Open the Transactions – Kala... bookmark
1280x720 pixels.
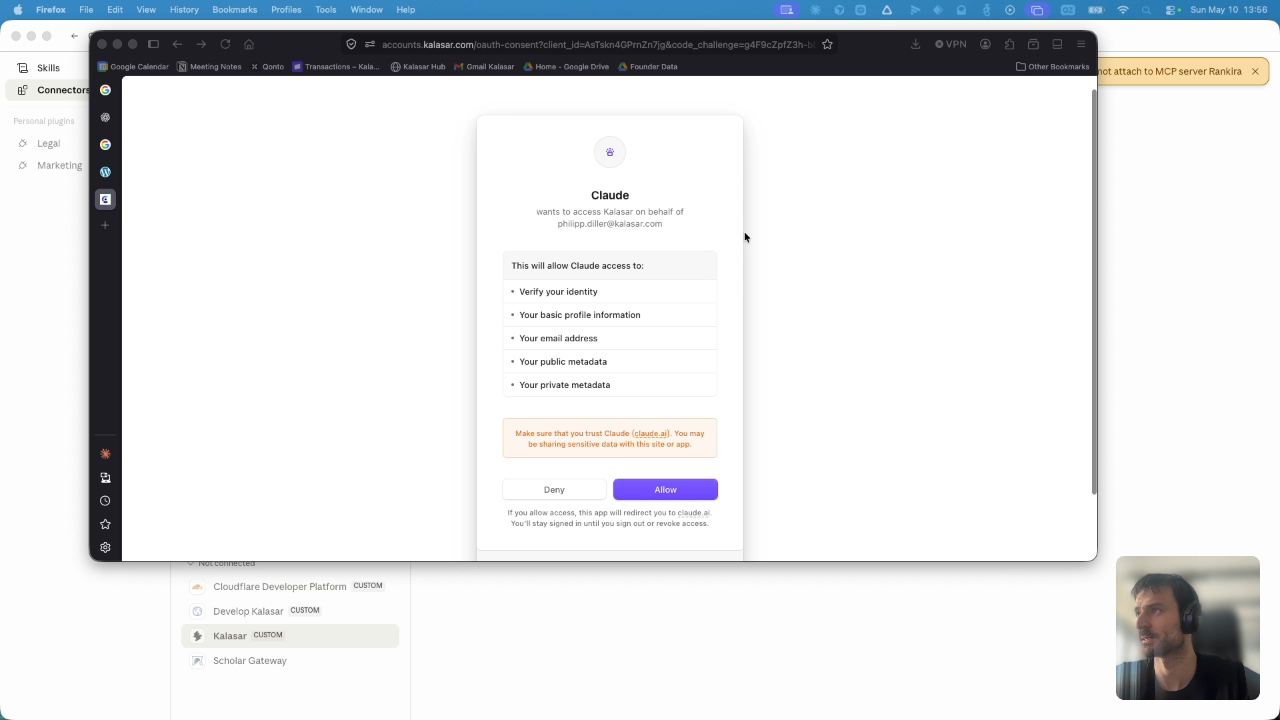tap(336, 67)
